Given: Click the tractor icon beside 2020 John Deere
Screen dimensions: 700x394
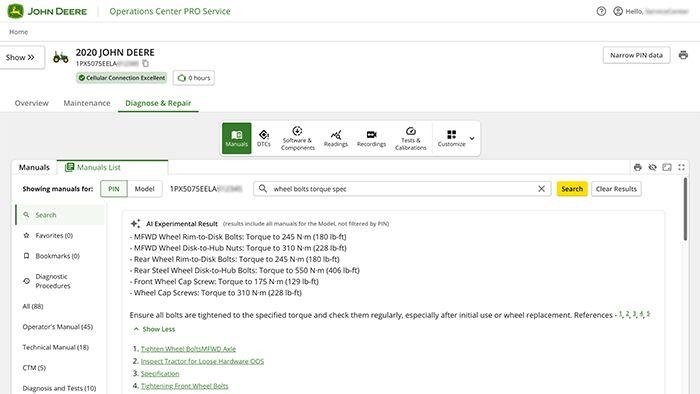Looking at the screenshot, I should point(61,57).
